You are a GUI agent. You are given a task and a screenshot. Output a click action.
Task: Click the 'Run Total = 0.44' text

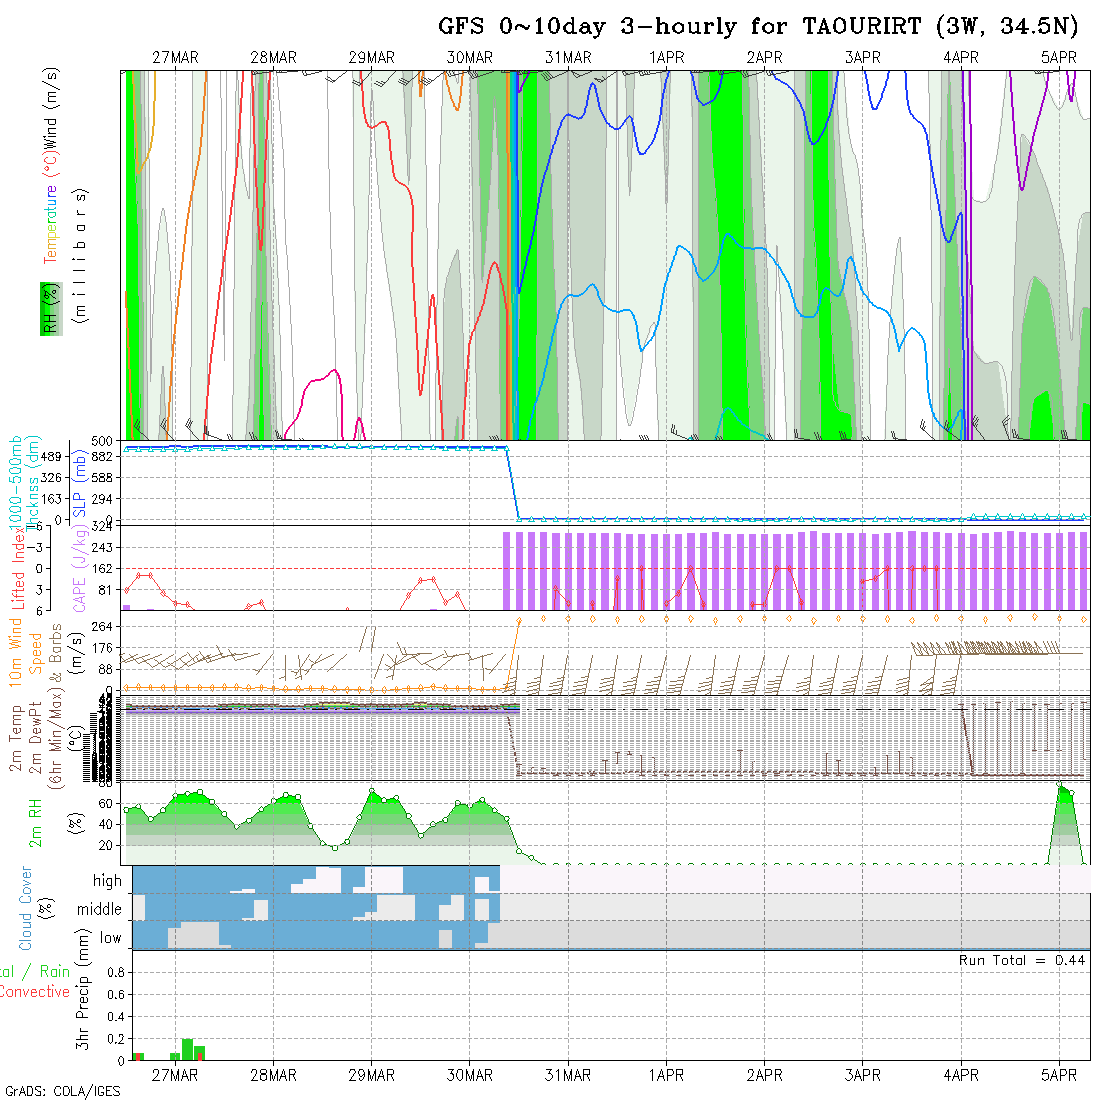click(x=1022, y=960)
